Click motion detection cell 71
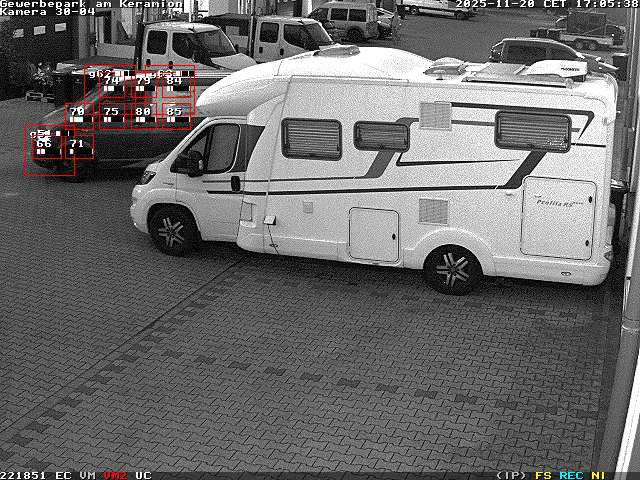The width and height of the screenshot is (640, 480). pos(77,145)
